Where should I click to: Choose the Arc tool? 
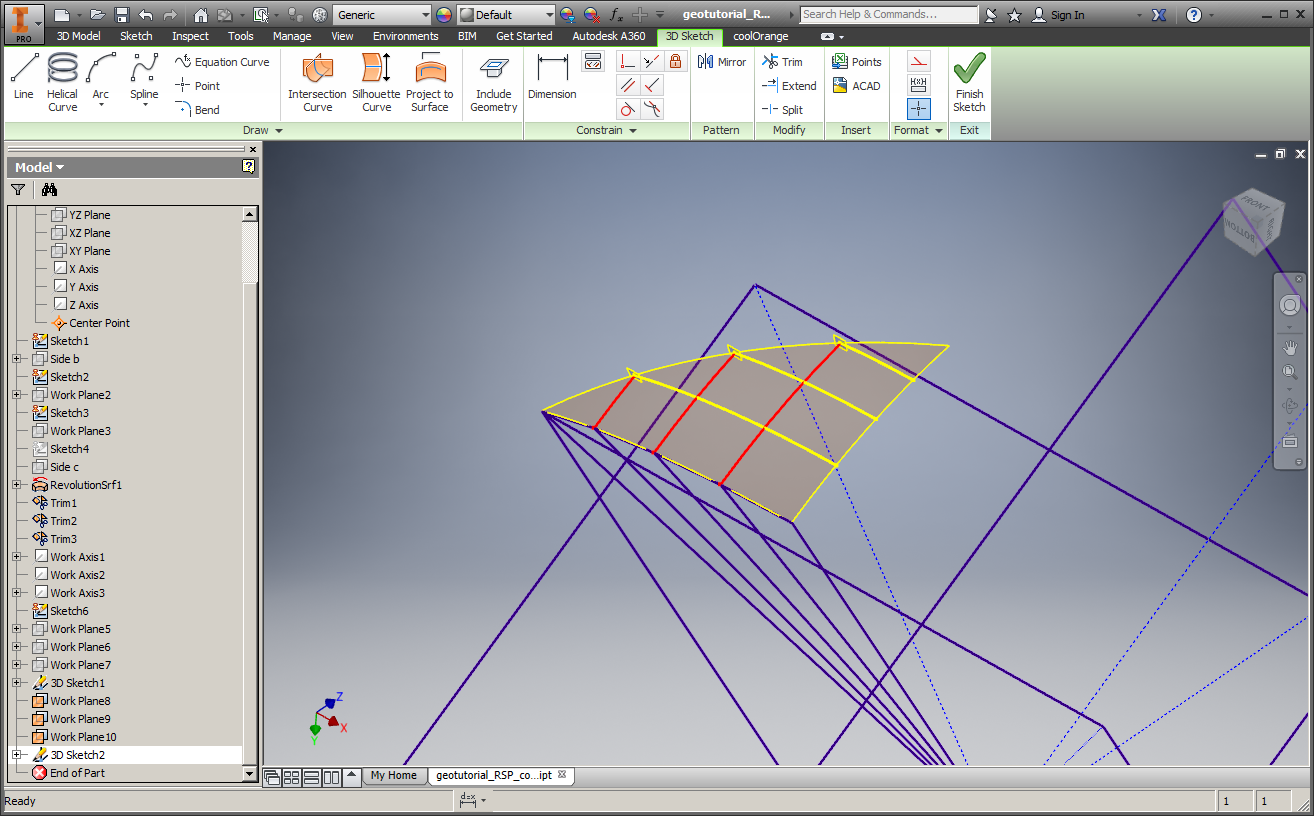point(101,80)
